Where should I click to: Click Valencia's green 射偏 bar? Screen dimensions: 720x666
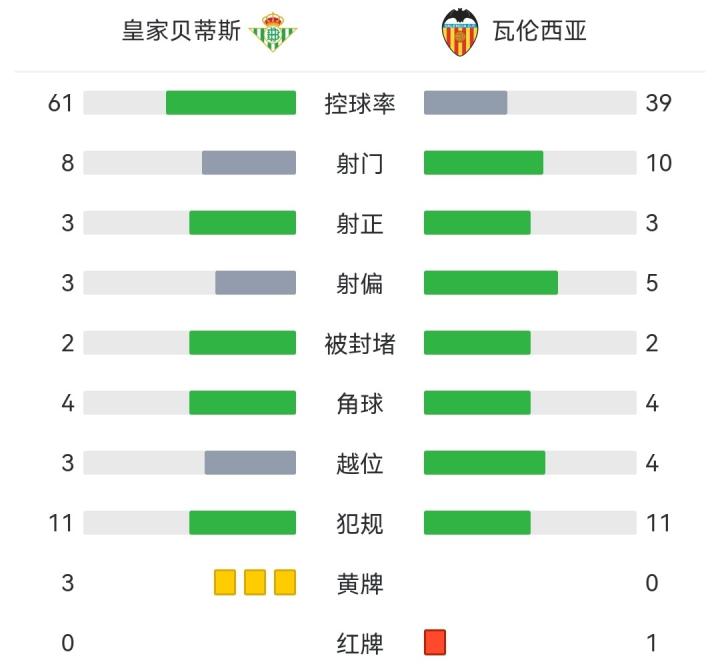pos(491,283)
